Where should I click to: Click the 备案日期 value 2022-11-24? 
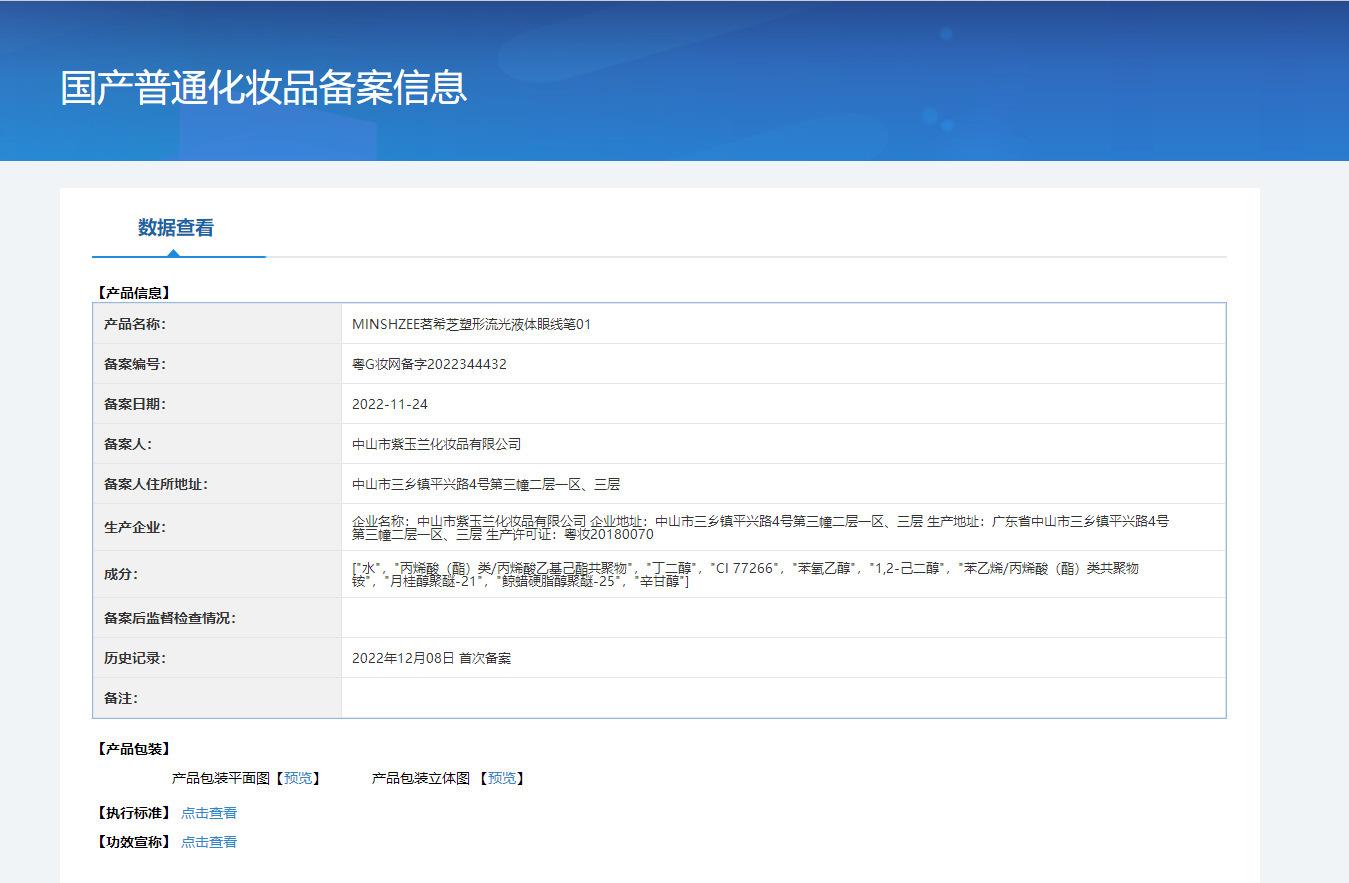point(390,404)
